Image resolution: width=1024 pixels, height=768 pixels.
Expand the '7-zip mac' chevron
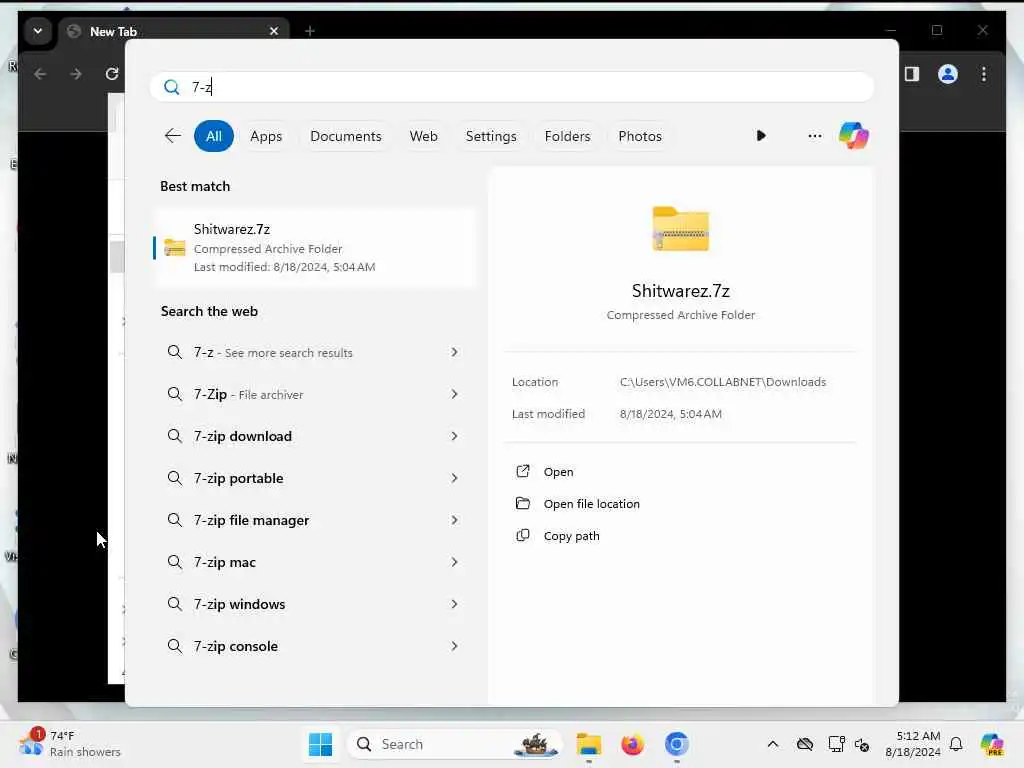[x=455, y=562]
